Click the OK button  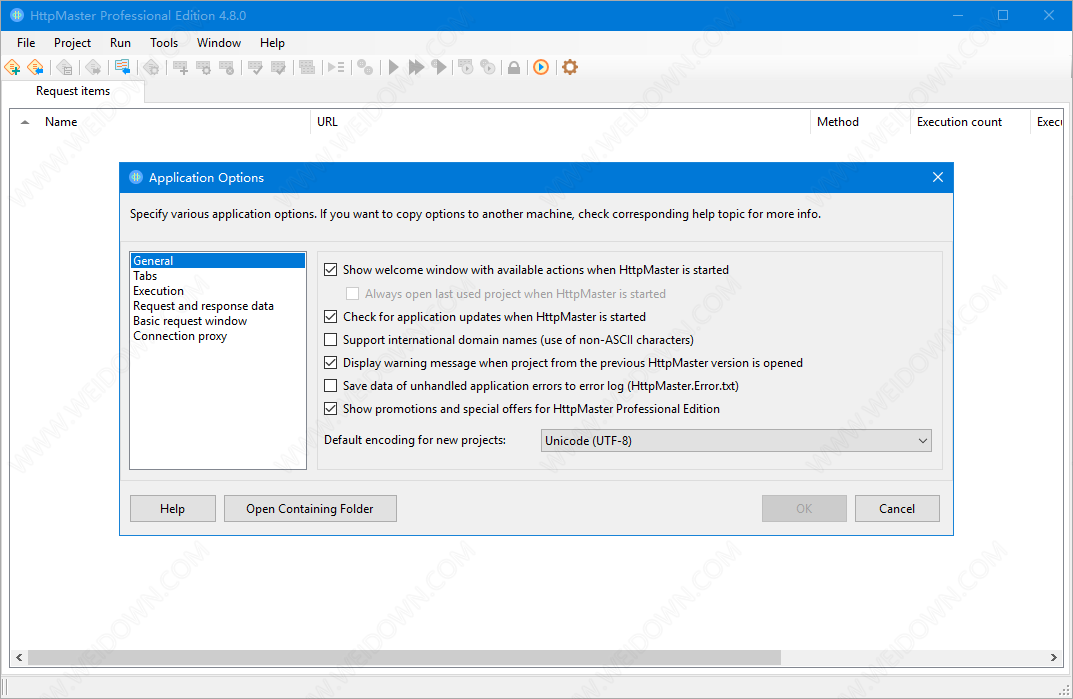click(x=804, y=509)
